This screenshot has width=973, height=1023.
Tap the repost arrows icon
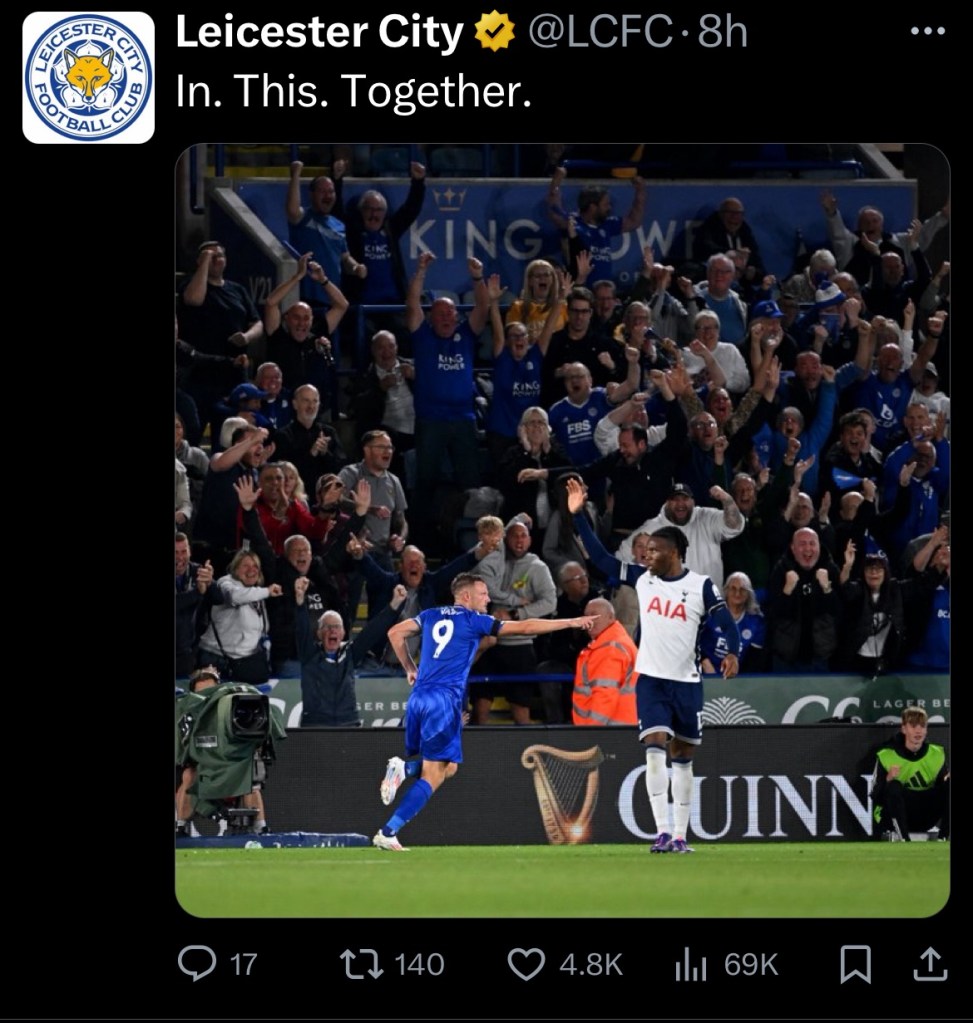point(358,963)
